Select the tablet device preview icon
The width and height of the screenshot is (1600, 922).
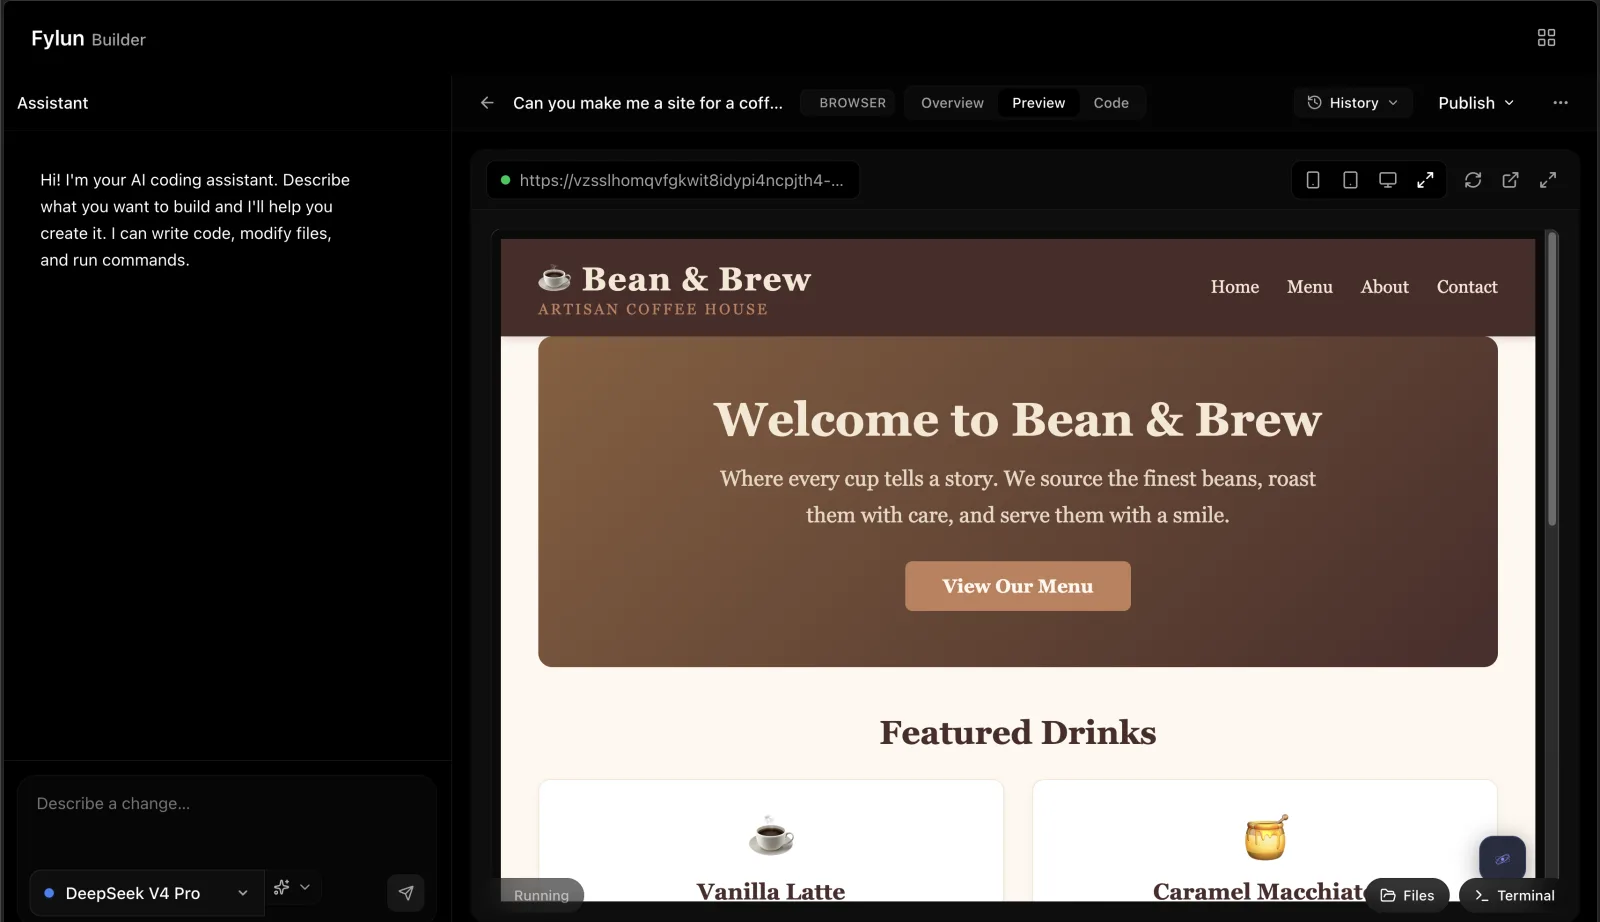(1350, 180)
